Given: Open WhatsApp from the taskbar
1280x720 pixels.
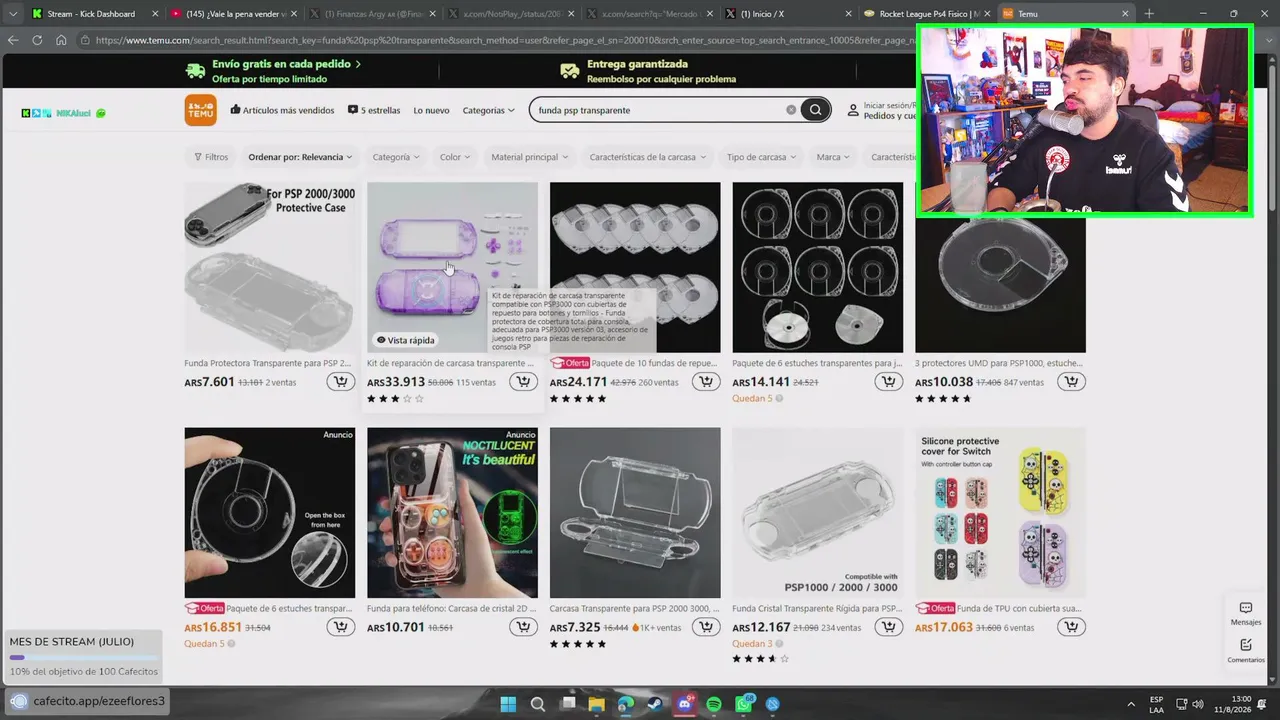Looking at the screenshot, I should (x=744, y=704).
